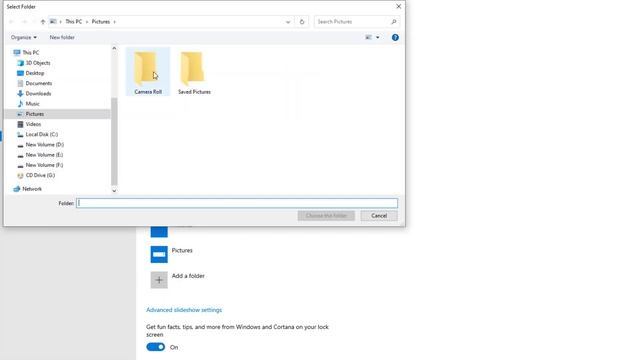
Task: Click the search magnifier icon
Action: 393,22
